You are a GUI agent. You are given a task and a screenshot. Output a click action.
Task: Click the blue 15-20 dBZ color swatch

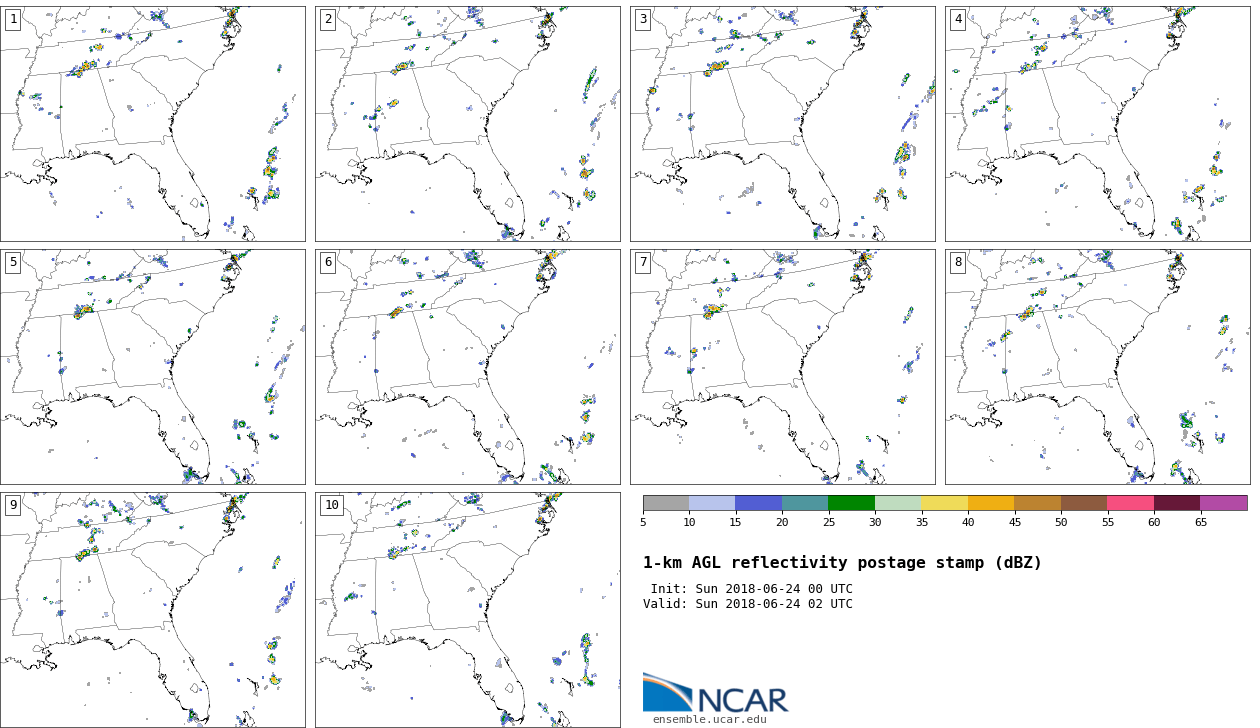pyautogui.click(x=758, y=503)
